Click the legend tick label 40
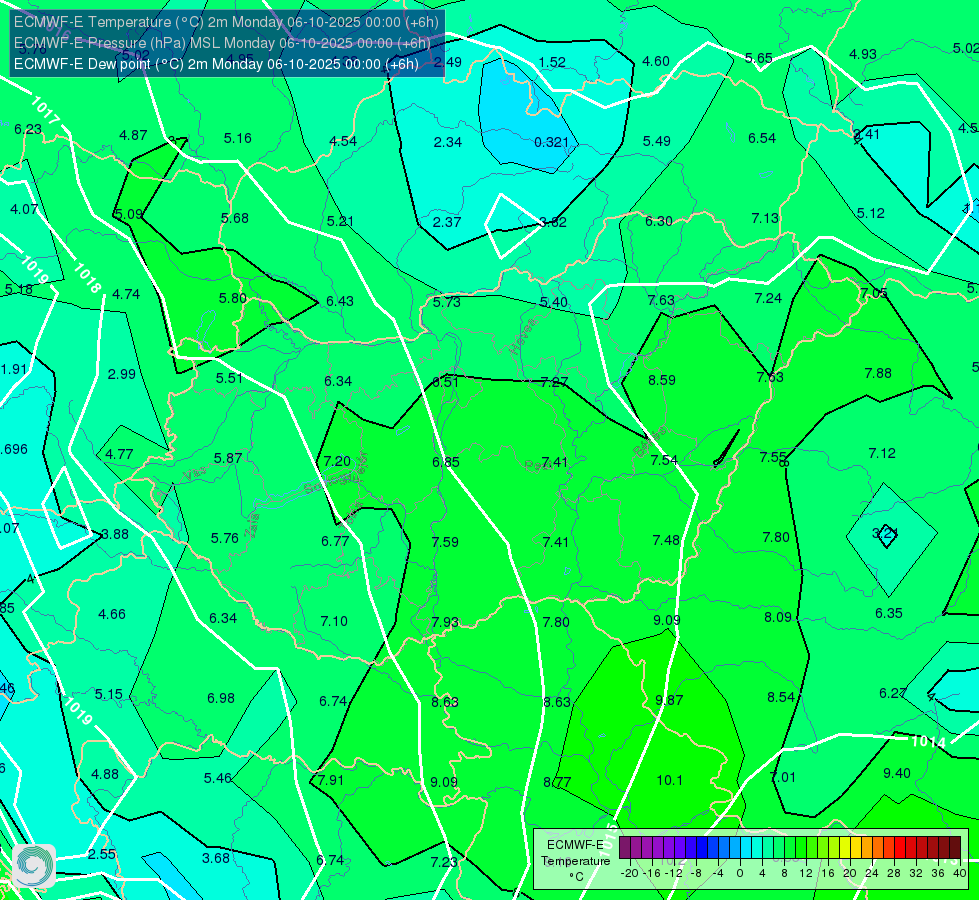Screen dimensions: 979x900 [960, 873]
